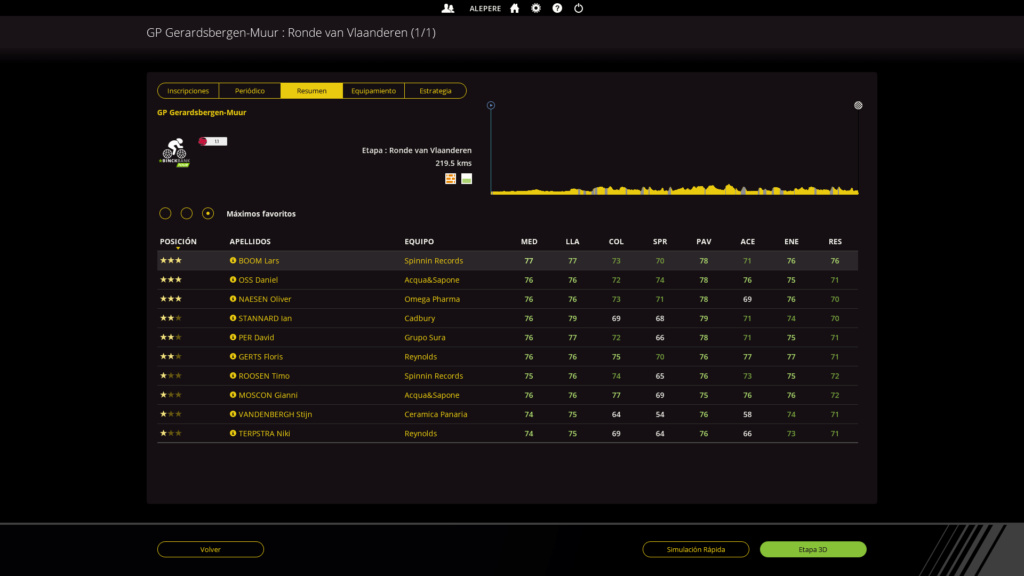Sort table by EQUIPO column
The image size is (1024, 576).
click(x=419, y=242)
